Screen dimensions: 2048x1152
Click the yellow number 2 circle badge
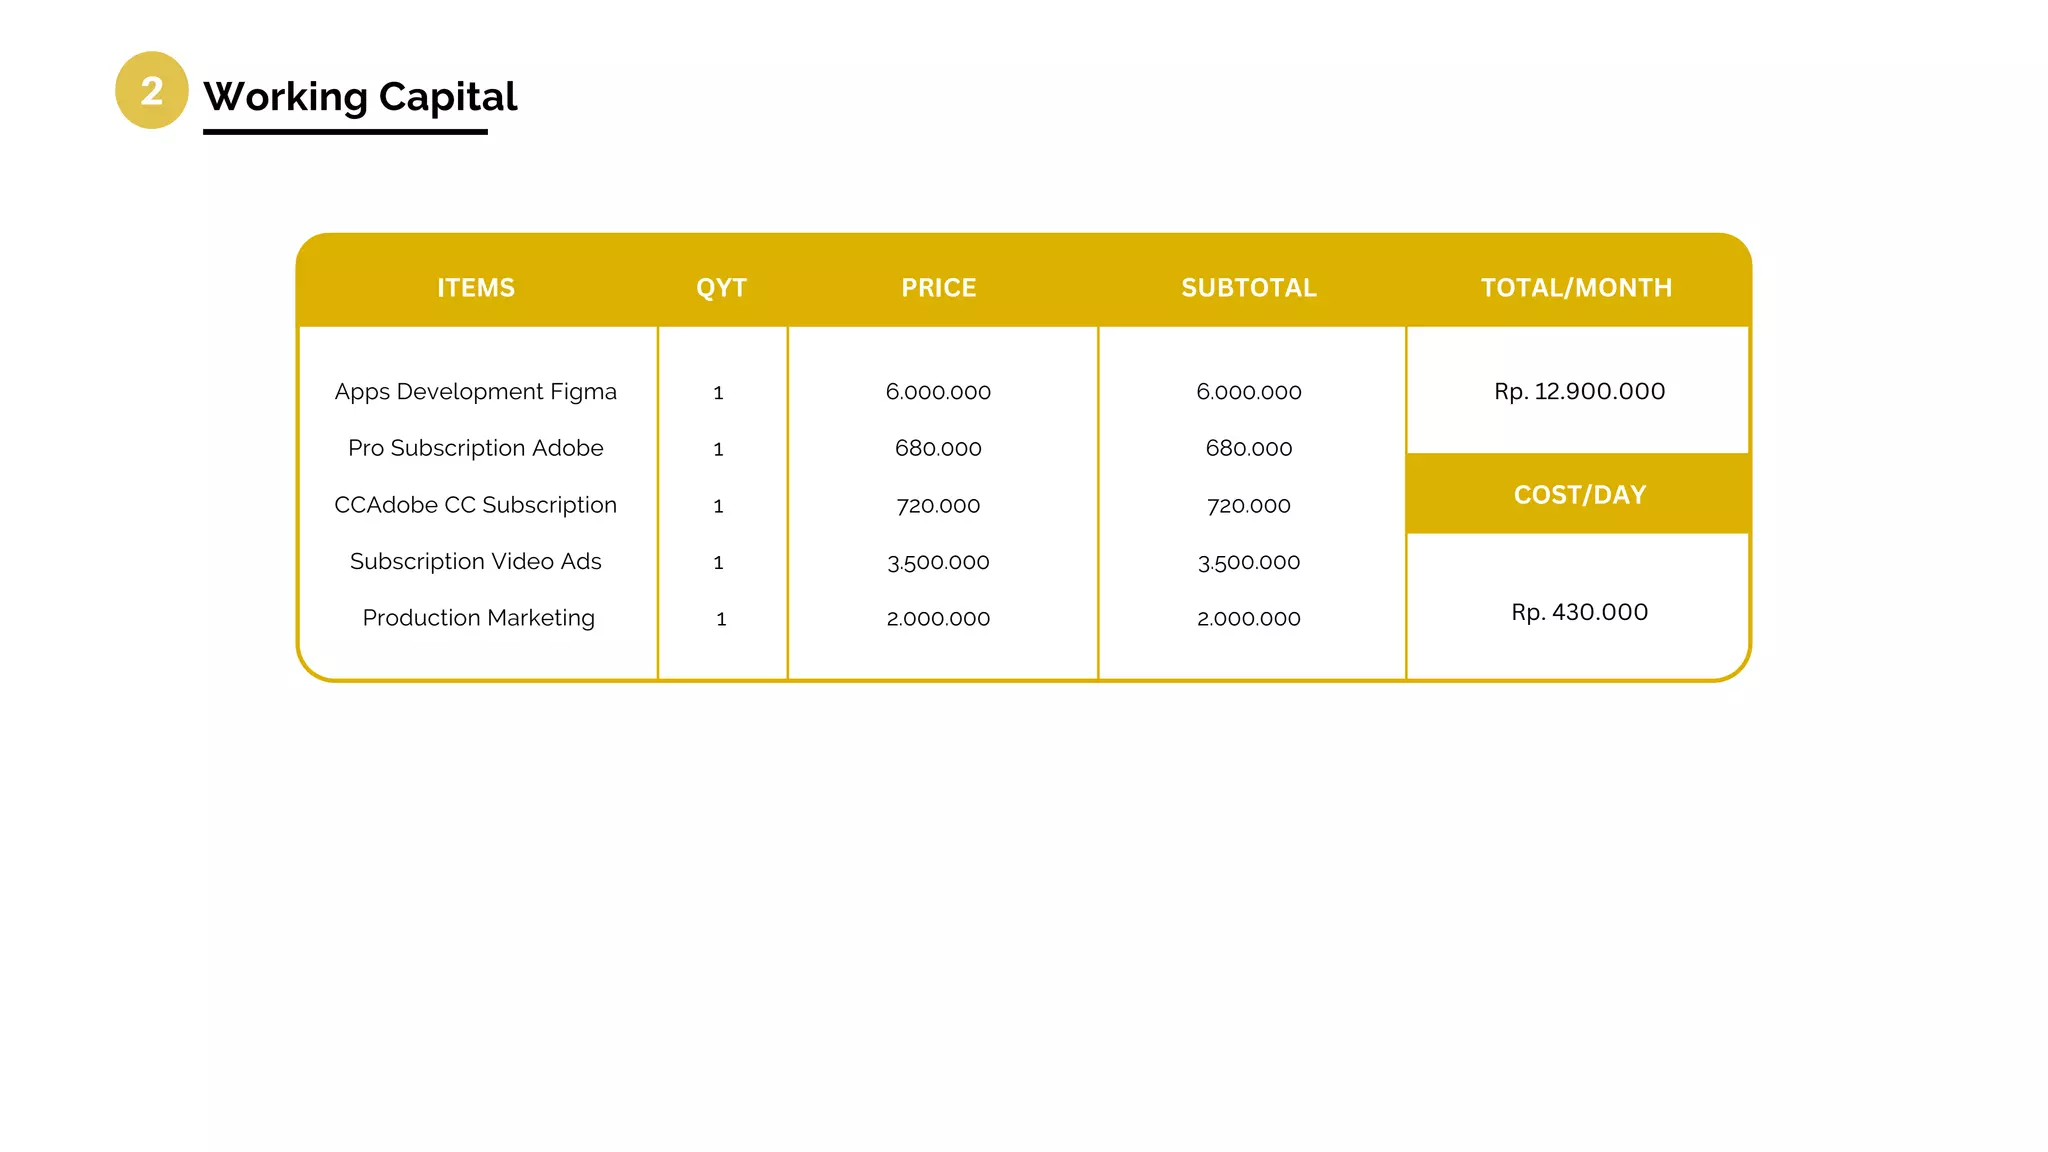point(152,91)
